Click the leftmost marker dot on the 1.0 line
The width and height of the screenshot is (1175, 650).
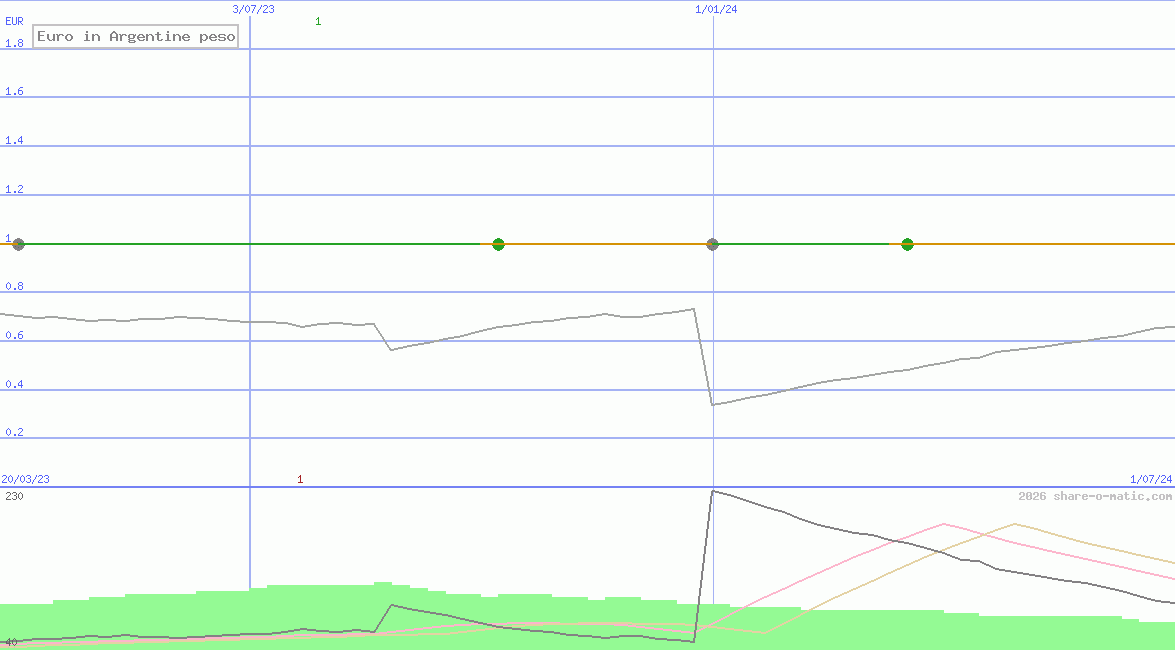(17, 244)
